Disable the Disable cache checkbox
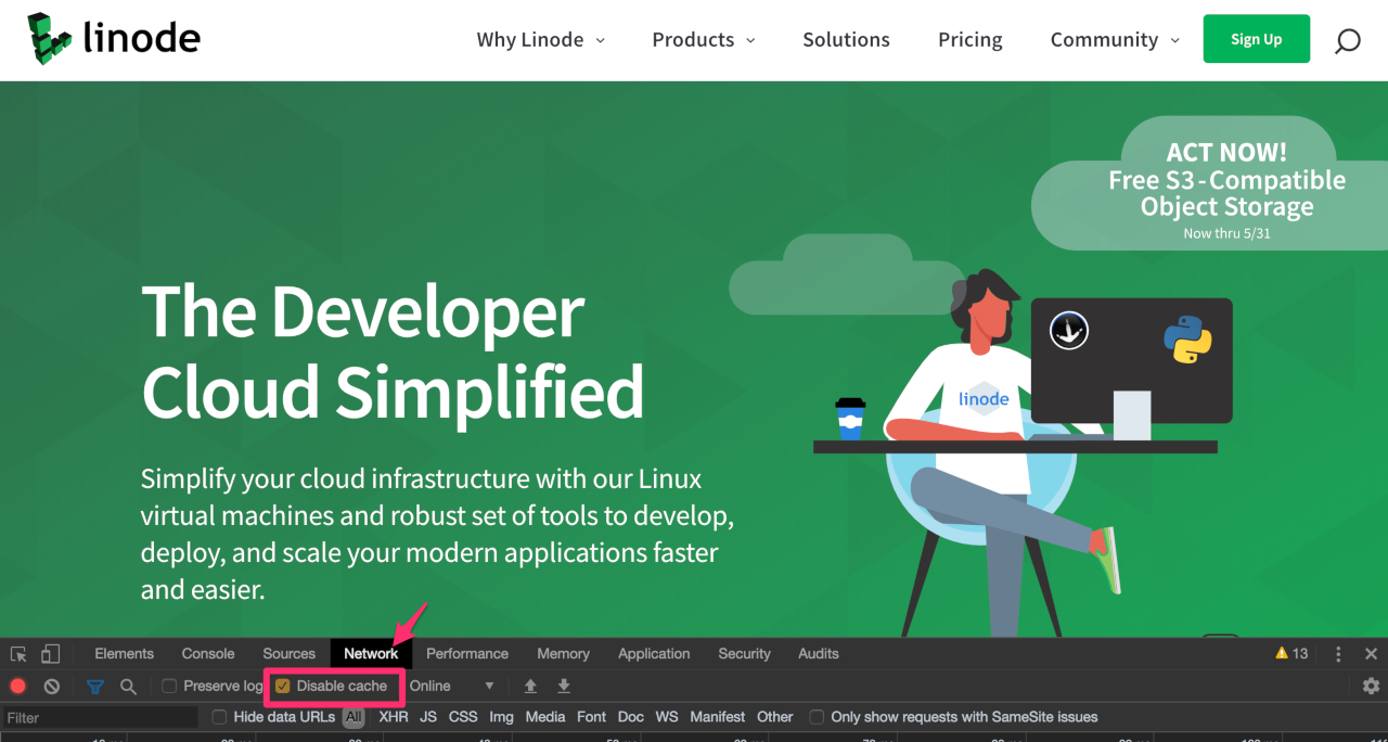This screenshot has height=742, width=1388. pos(281,686)
